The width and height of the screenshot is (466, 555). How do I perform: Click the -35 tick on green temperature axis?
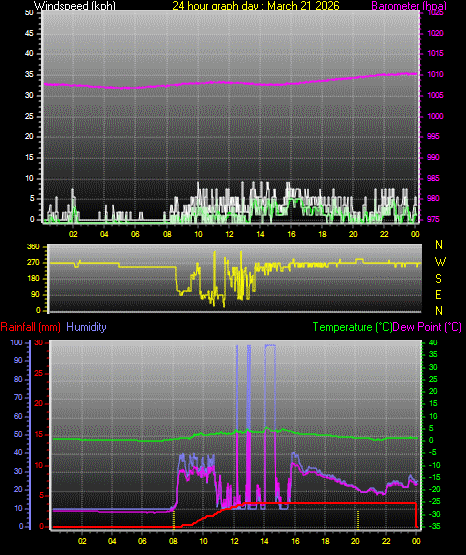coord(435,526)
